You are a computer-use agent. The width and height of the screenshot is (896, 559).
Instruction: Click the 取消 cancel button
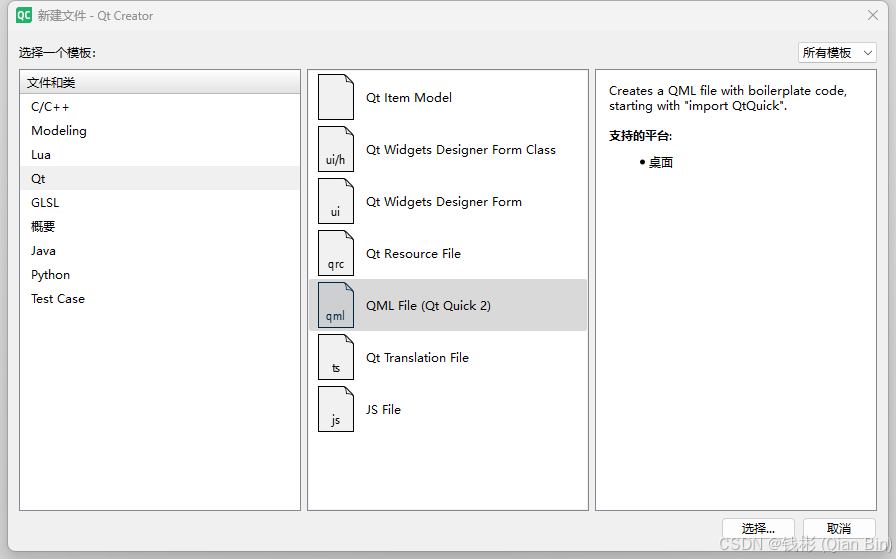coord(839,528)
